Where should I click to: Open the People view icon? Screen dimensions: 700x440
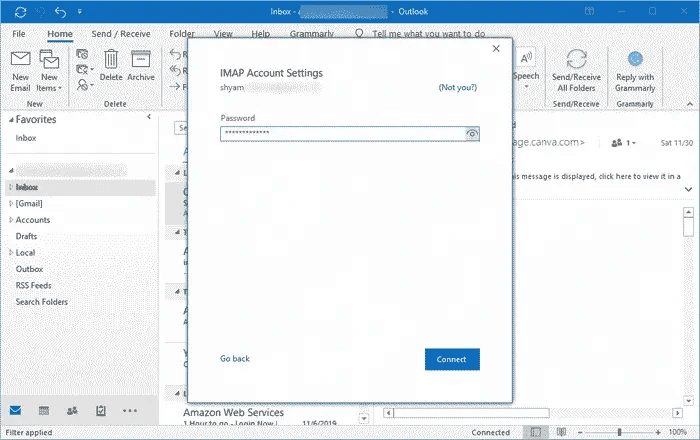click(x=72, y=411)
